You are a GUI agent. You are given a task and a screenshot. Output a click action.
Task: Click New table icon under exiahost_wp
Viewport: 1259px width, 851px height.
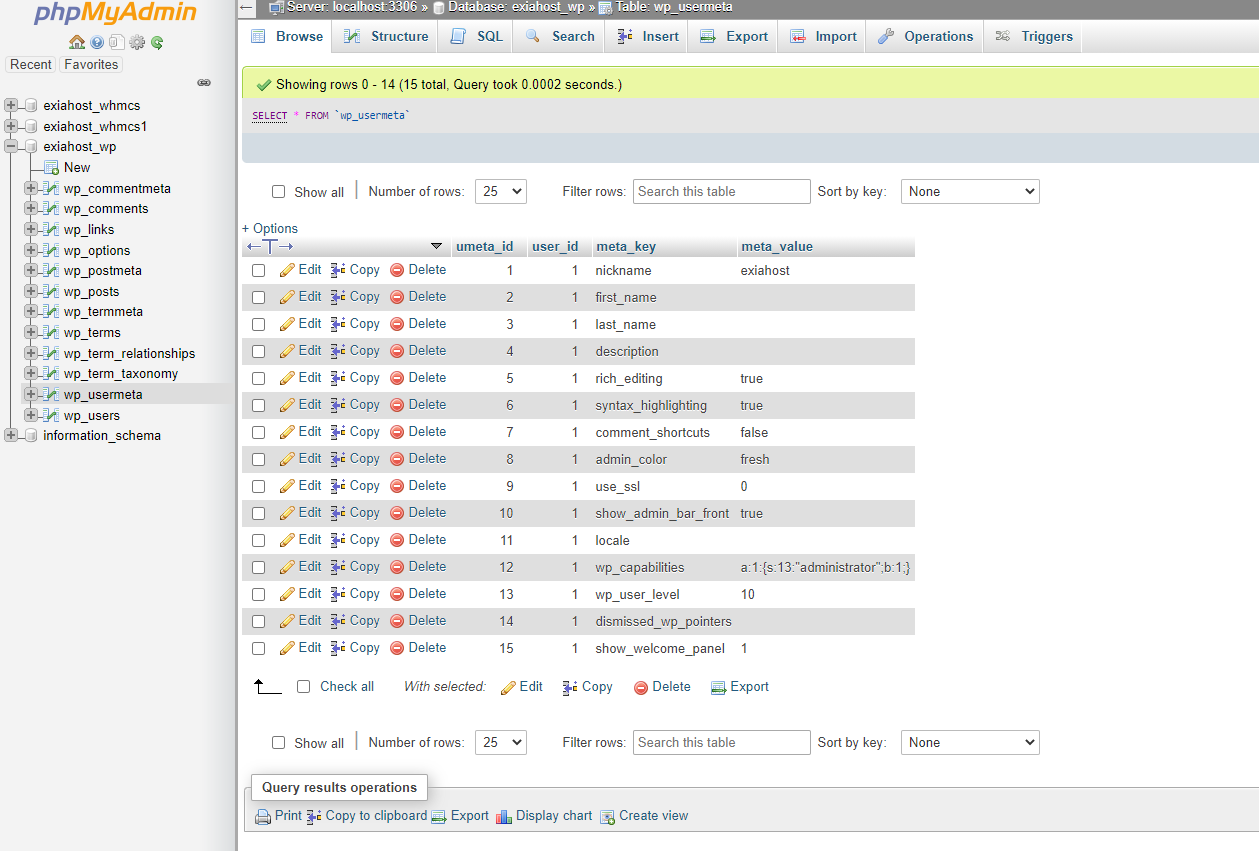pos(51,168)
